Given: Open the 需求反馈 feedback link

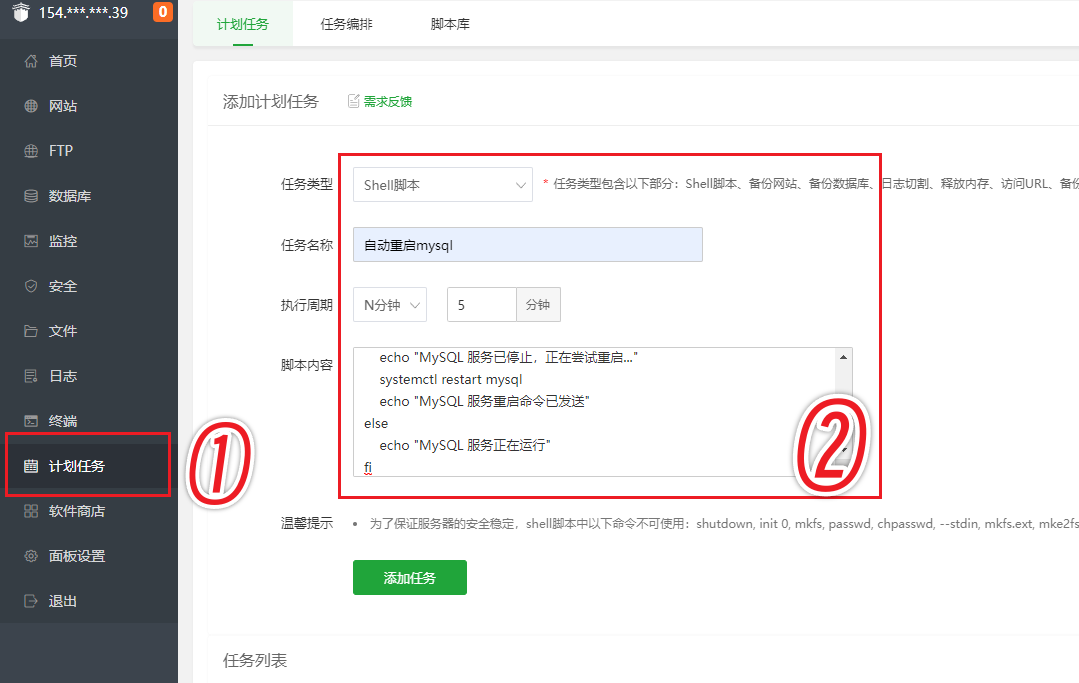Looking at the screenshot, I should pyautogui.click(x=387, y=101).
